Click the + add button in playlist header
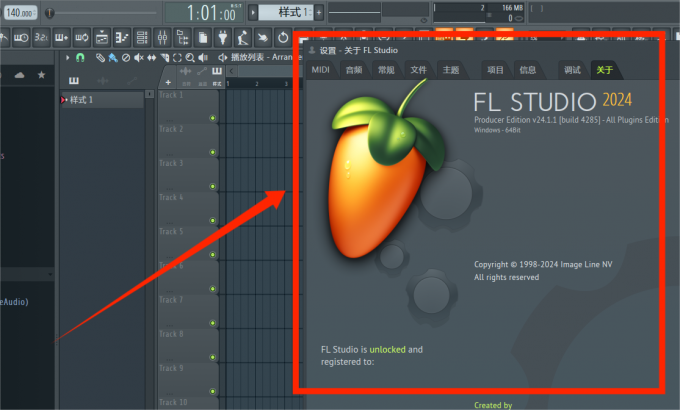The height and width of the screenshot is (410, 680). click(168, 82)
